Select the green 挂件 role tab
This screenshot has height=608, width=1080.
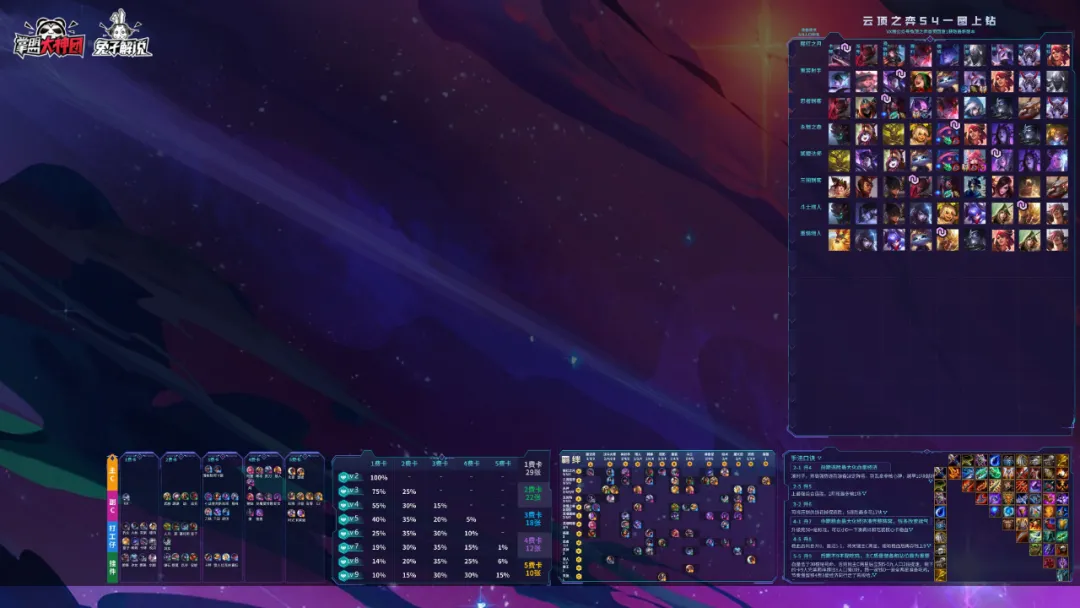click(x=112, y=567)
